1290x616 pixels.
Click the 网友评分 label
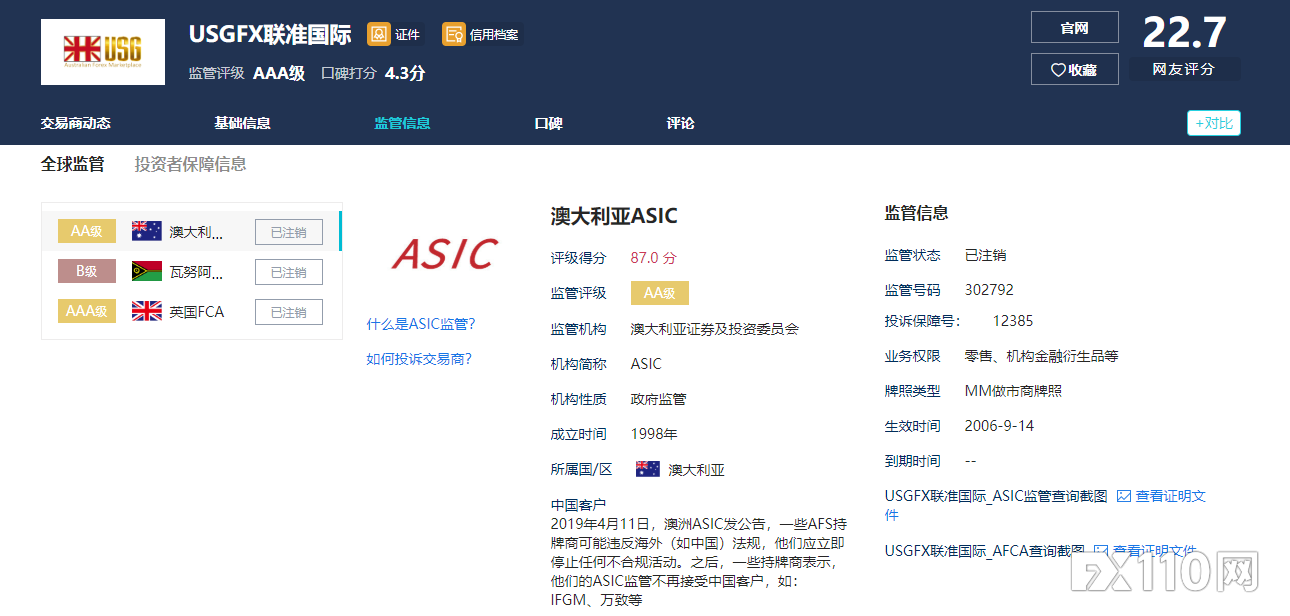tap(1184, 69)
